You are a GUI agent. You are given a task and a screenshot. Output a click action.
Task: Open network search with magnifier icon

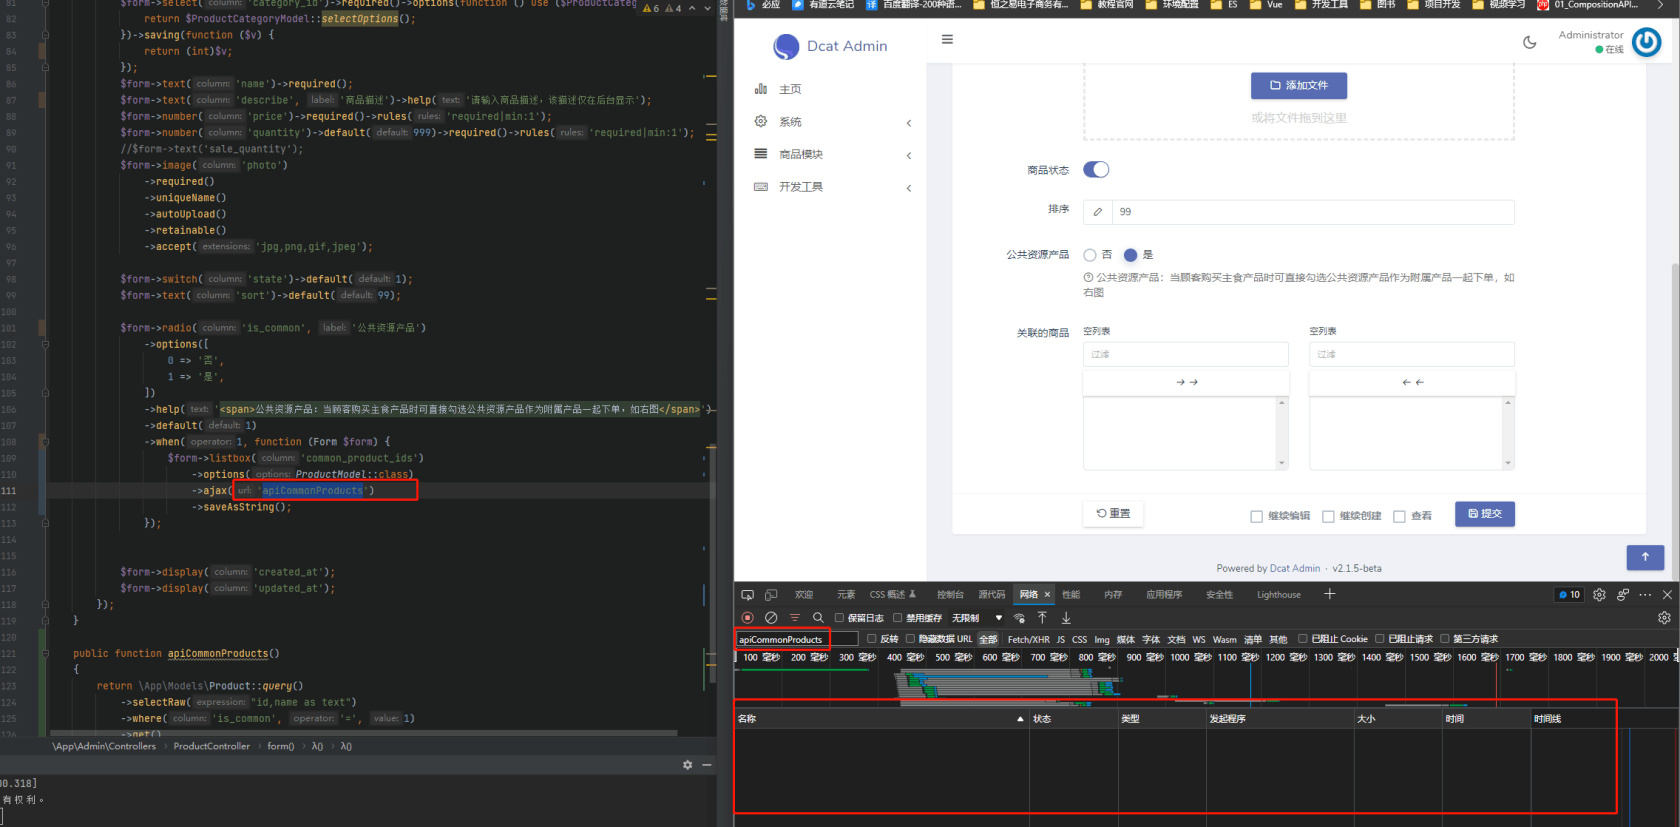[818, 618]
